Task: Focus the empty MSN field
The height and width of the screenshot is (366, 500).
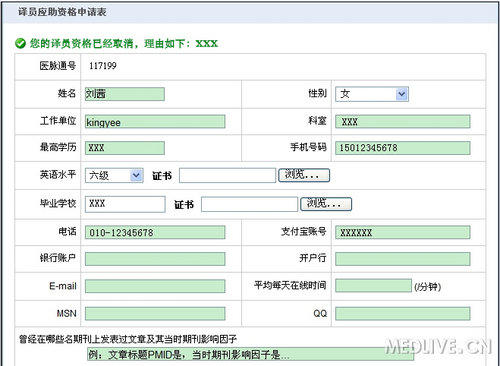Action: point(155,314)
